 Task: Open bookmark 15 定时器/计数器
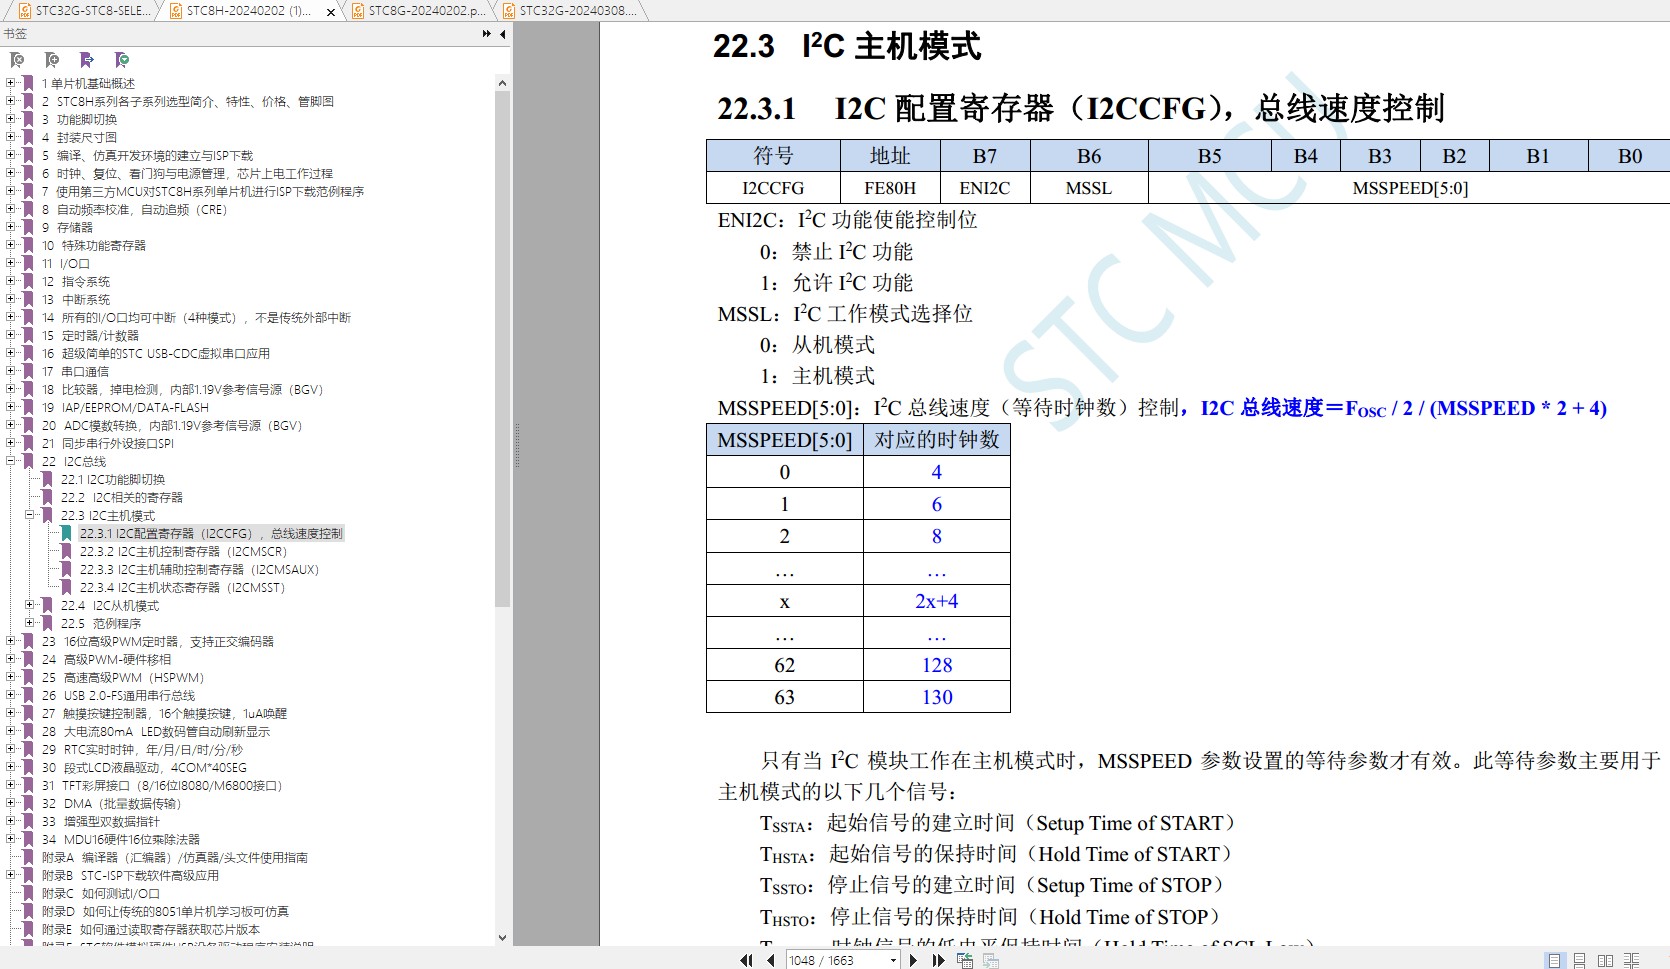(x=90, y=335)
